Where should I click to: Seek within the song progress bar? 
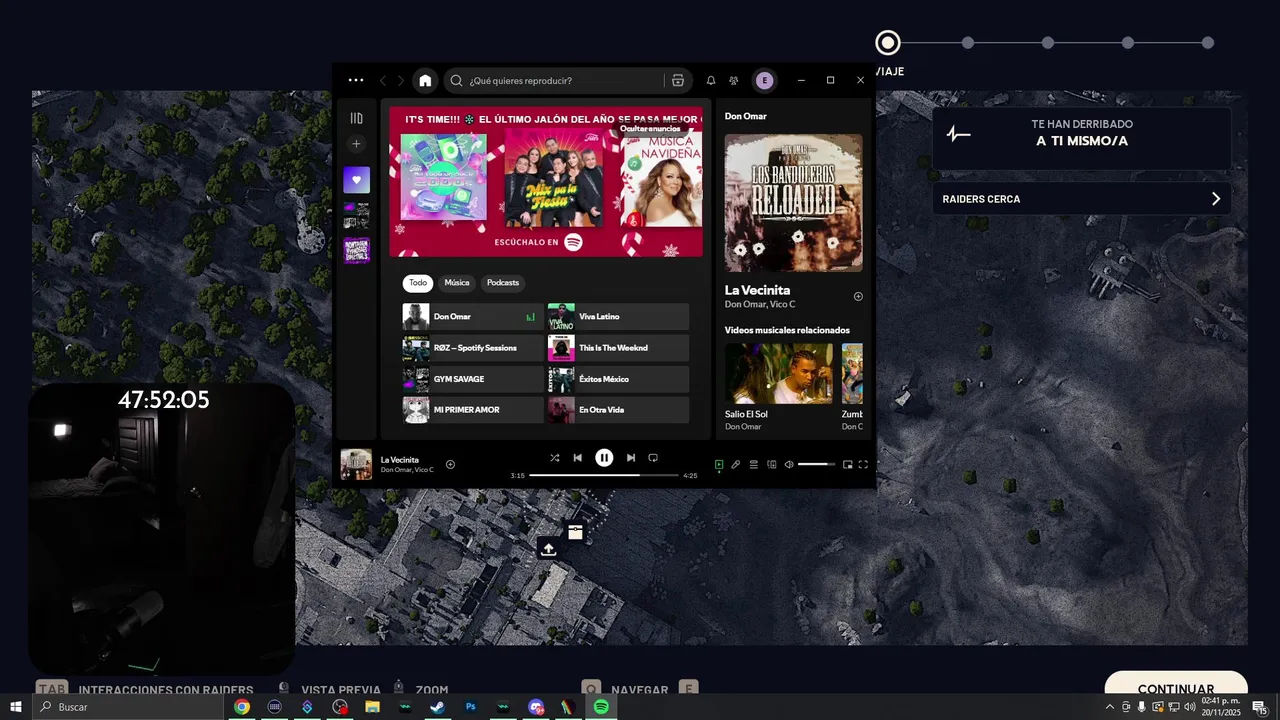[604, 476]
